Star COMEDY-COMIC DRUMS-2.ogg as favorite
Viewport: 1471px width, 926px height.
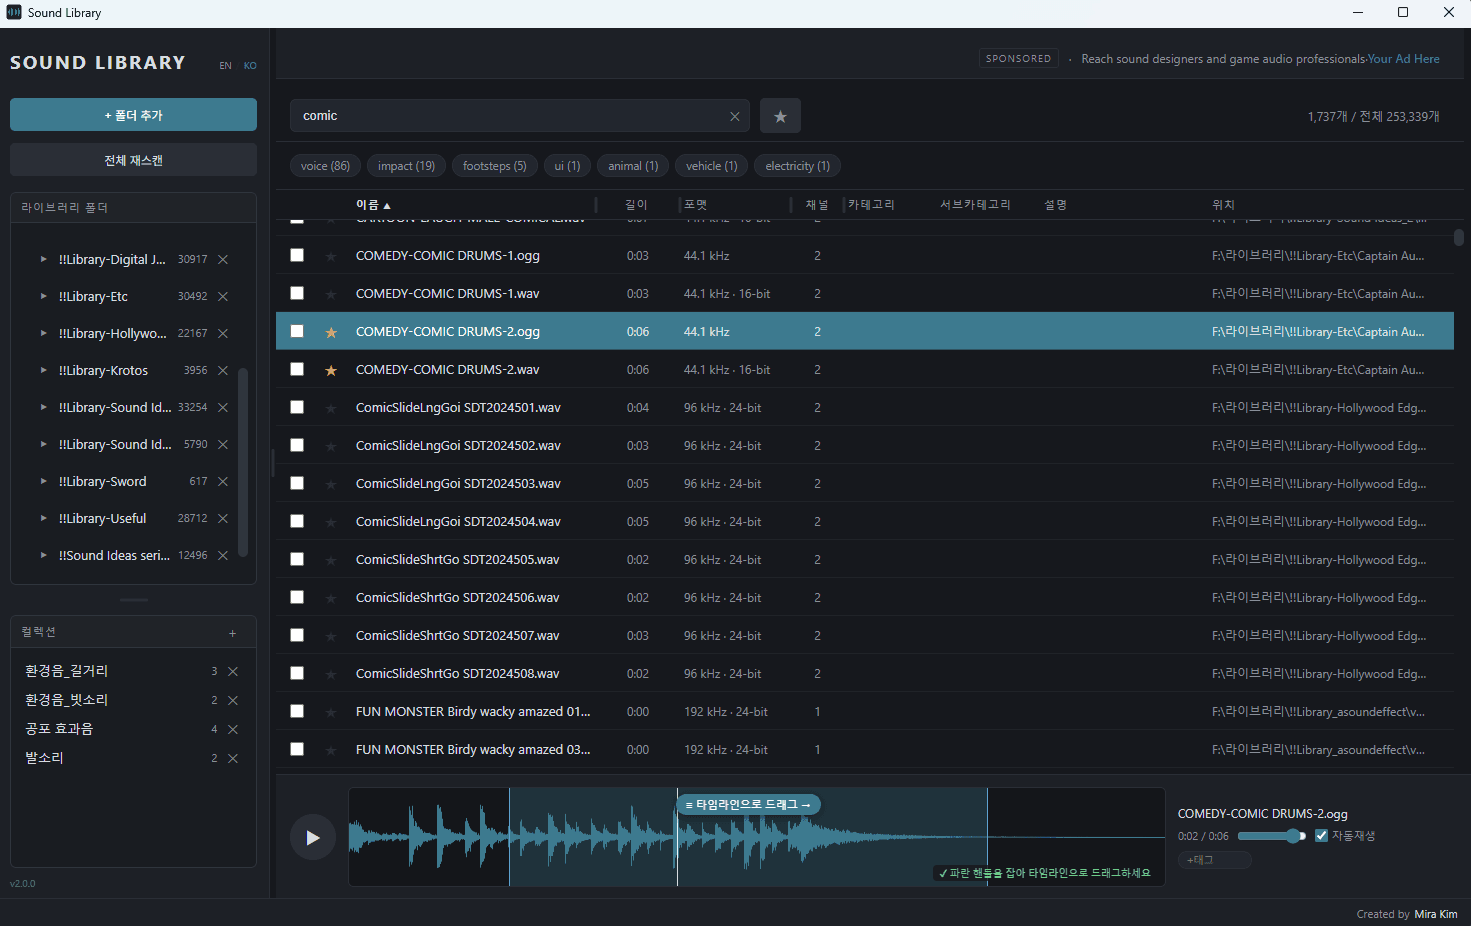331,332
